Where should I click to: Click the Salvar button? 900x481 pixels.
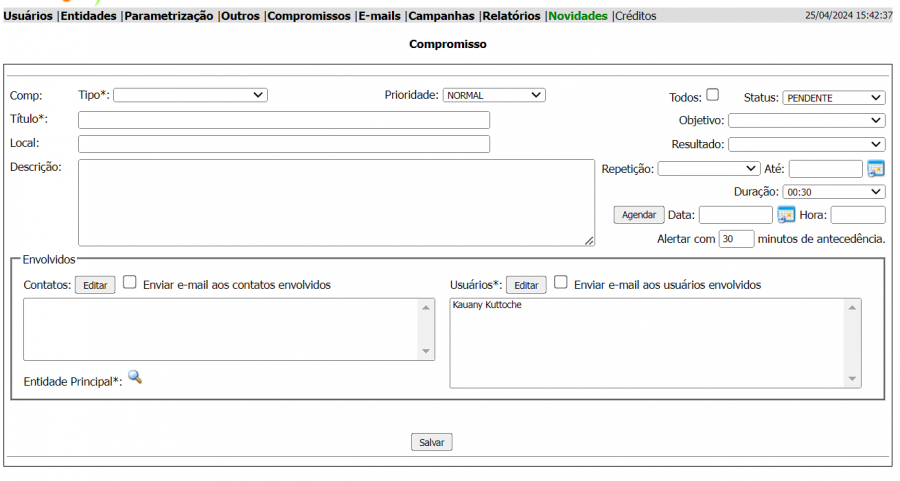click(432, 442)
